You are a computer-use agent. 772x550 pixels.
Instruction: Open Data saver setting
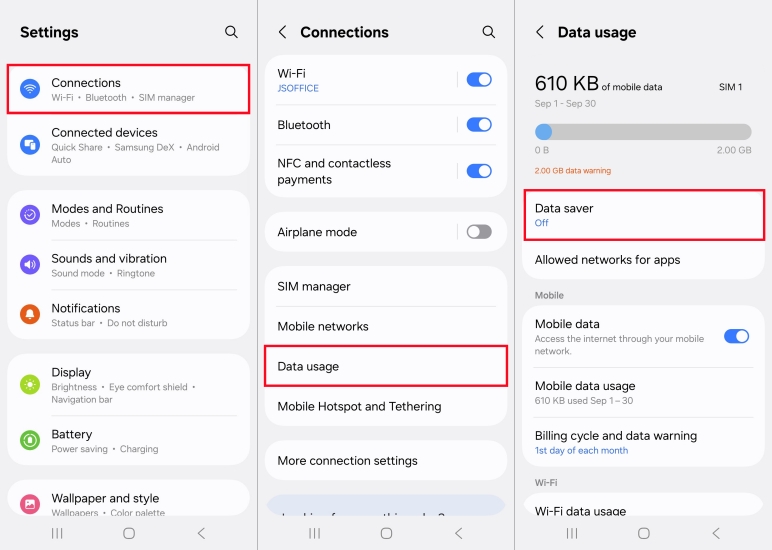point(644,215)
